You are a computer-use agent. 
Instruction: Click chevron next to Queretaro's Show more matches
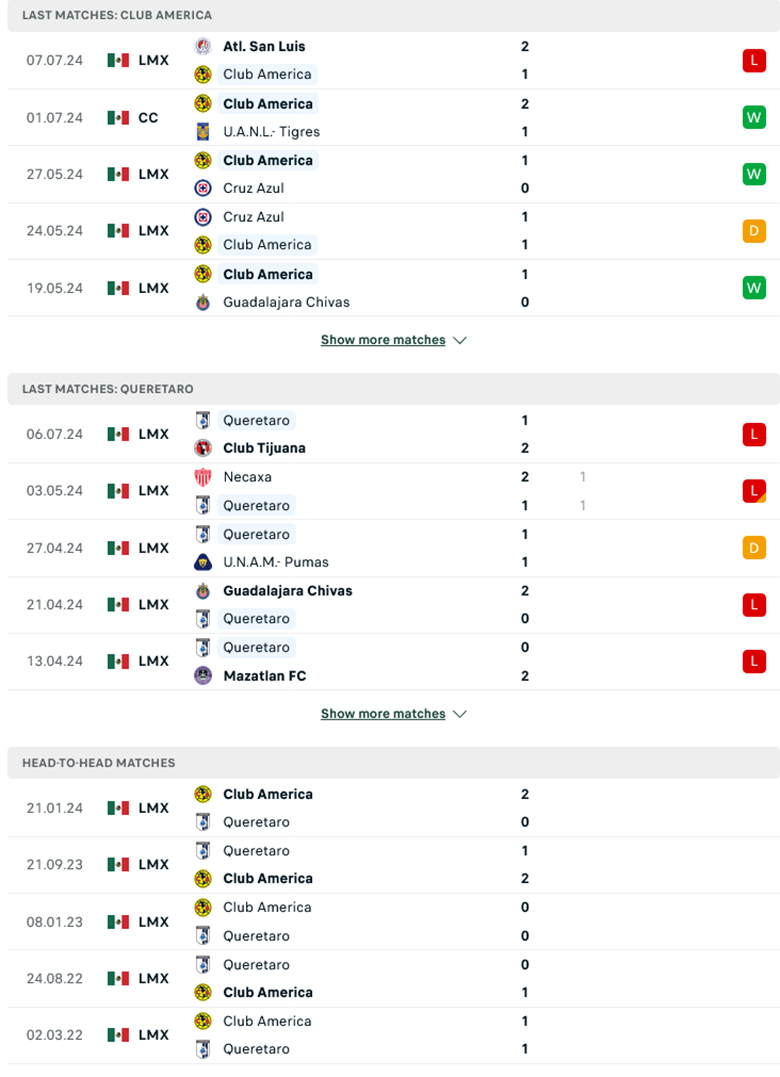460,714
